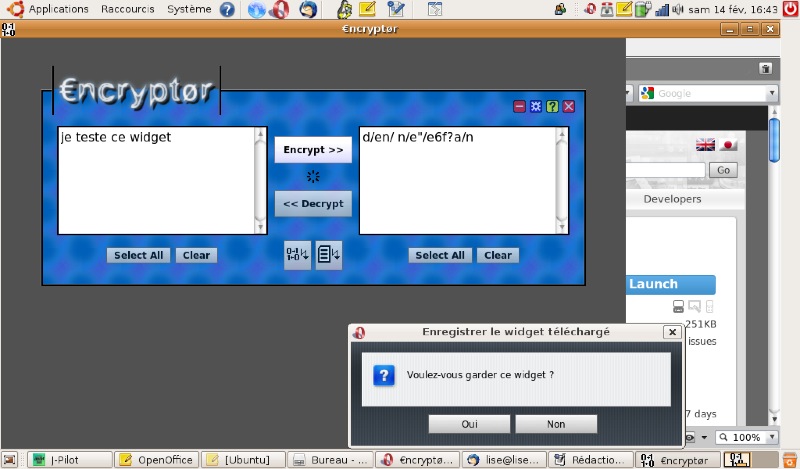Viewport: 800px width, 469px height.
Task: Expand the 100% zoom level dropdown
Action: (771, 438)
